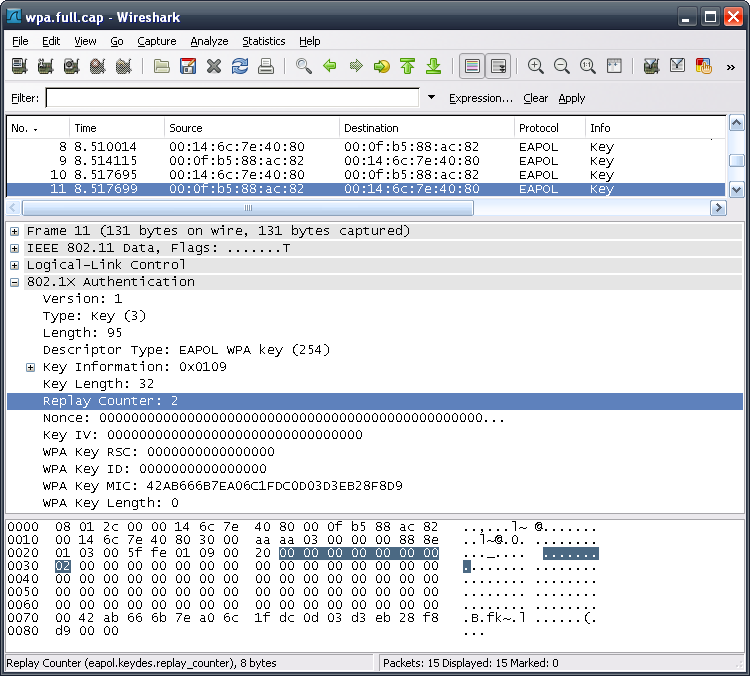
Task: Open a capture file folder icon
Action: pyautogui.click(x=162, y=66)
